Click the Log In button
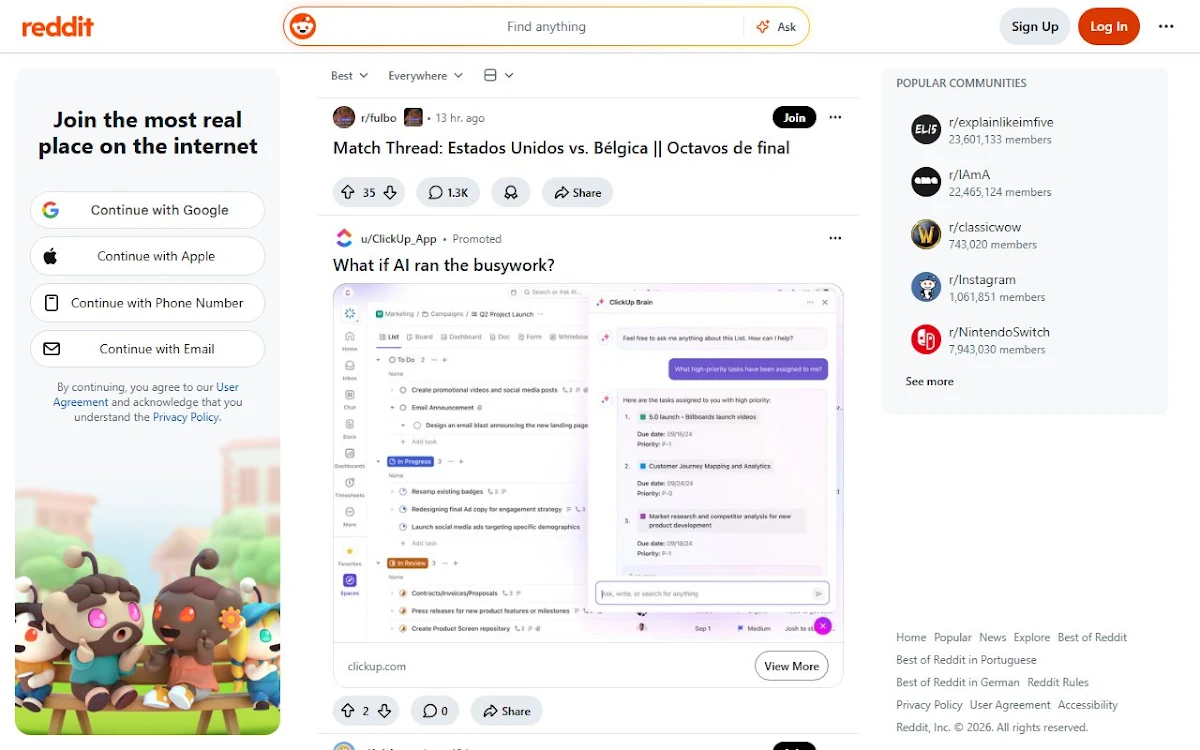Viewport: 1200px width, 750px height. click(1109, 27)
